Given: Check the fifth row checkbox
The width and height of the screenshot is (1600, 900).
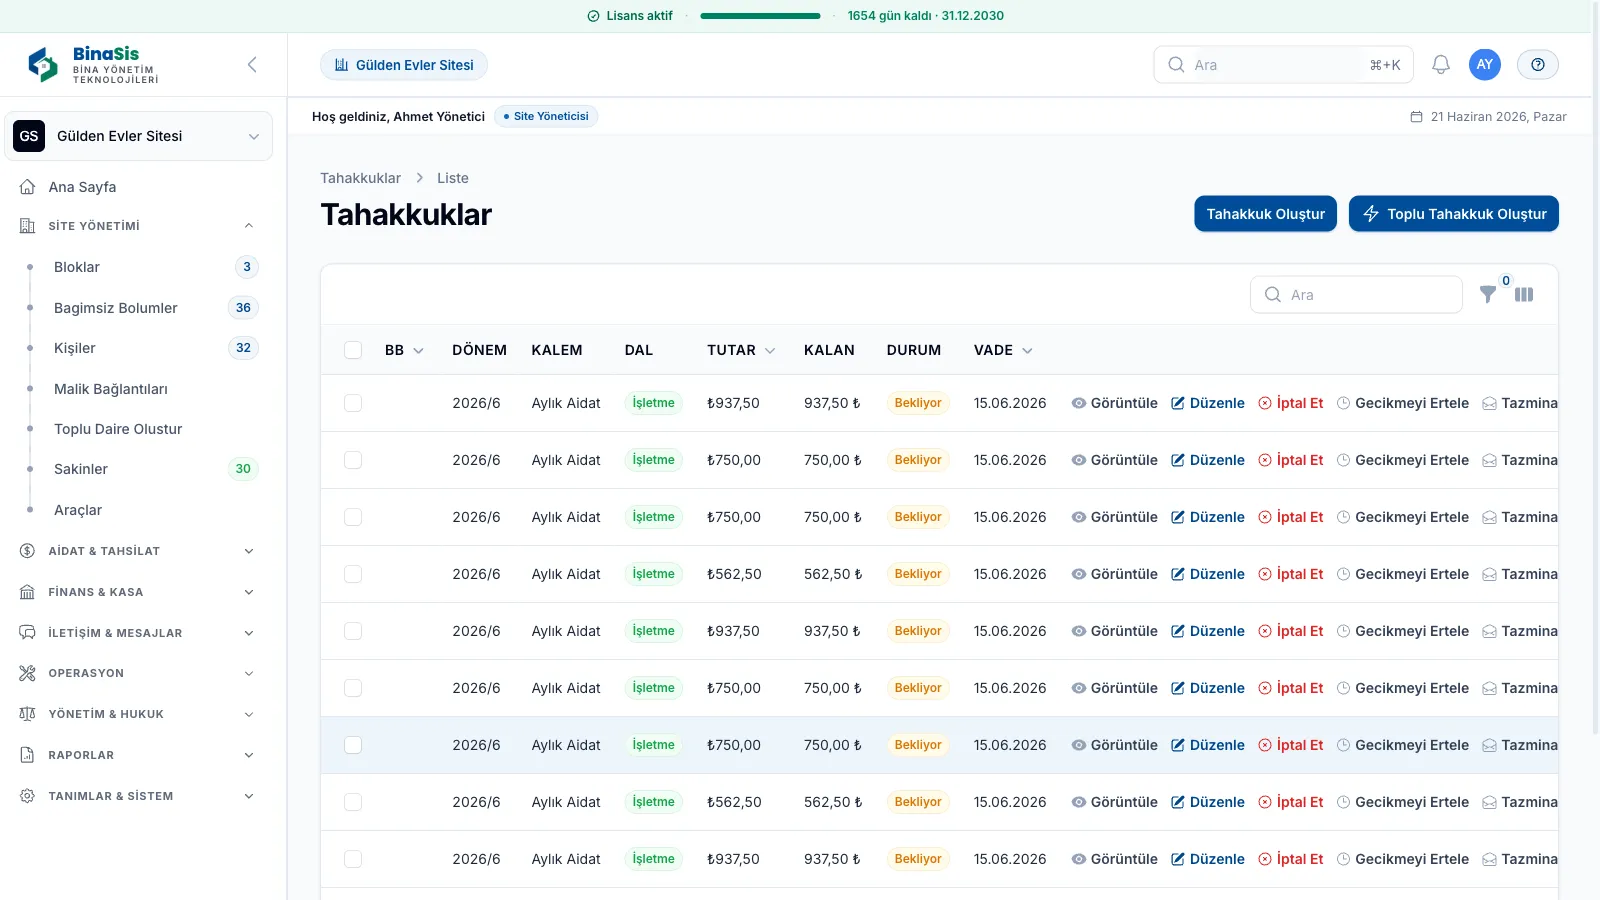Looking at the screenshot, I should [x=353, y=631].
